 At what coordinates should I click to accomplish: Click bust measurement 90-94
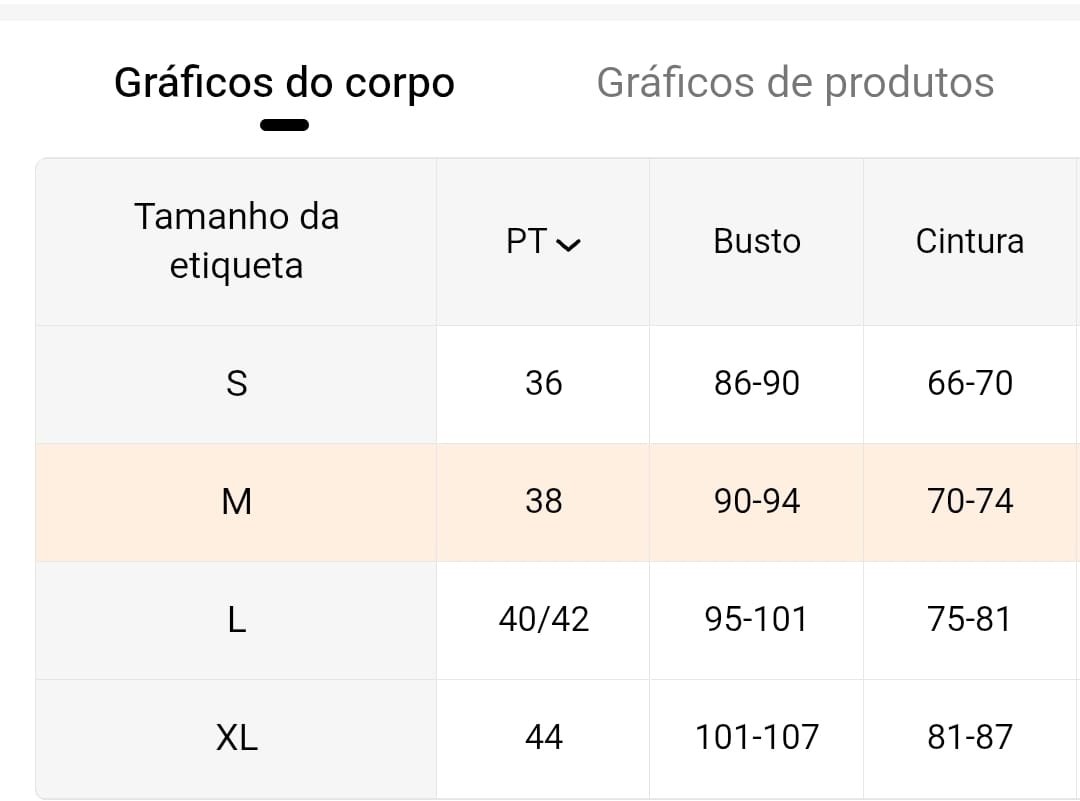click(x=756, y=501)
